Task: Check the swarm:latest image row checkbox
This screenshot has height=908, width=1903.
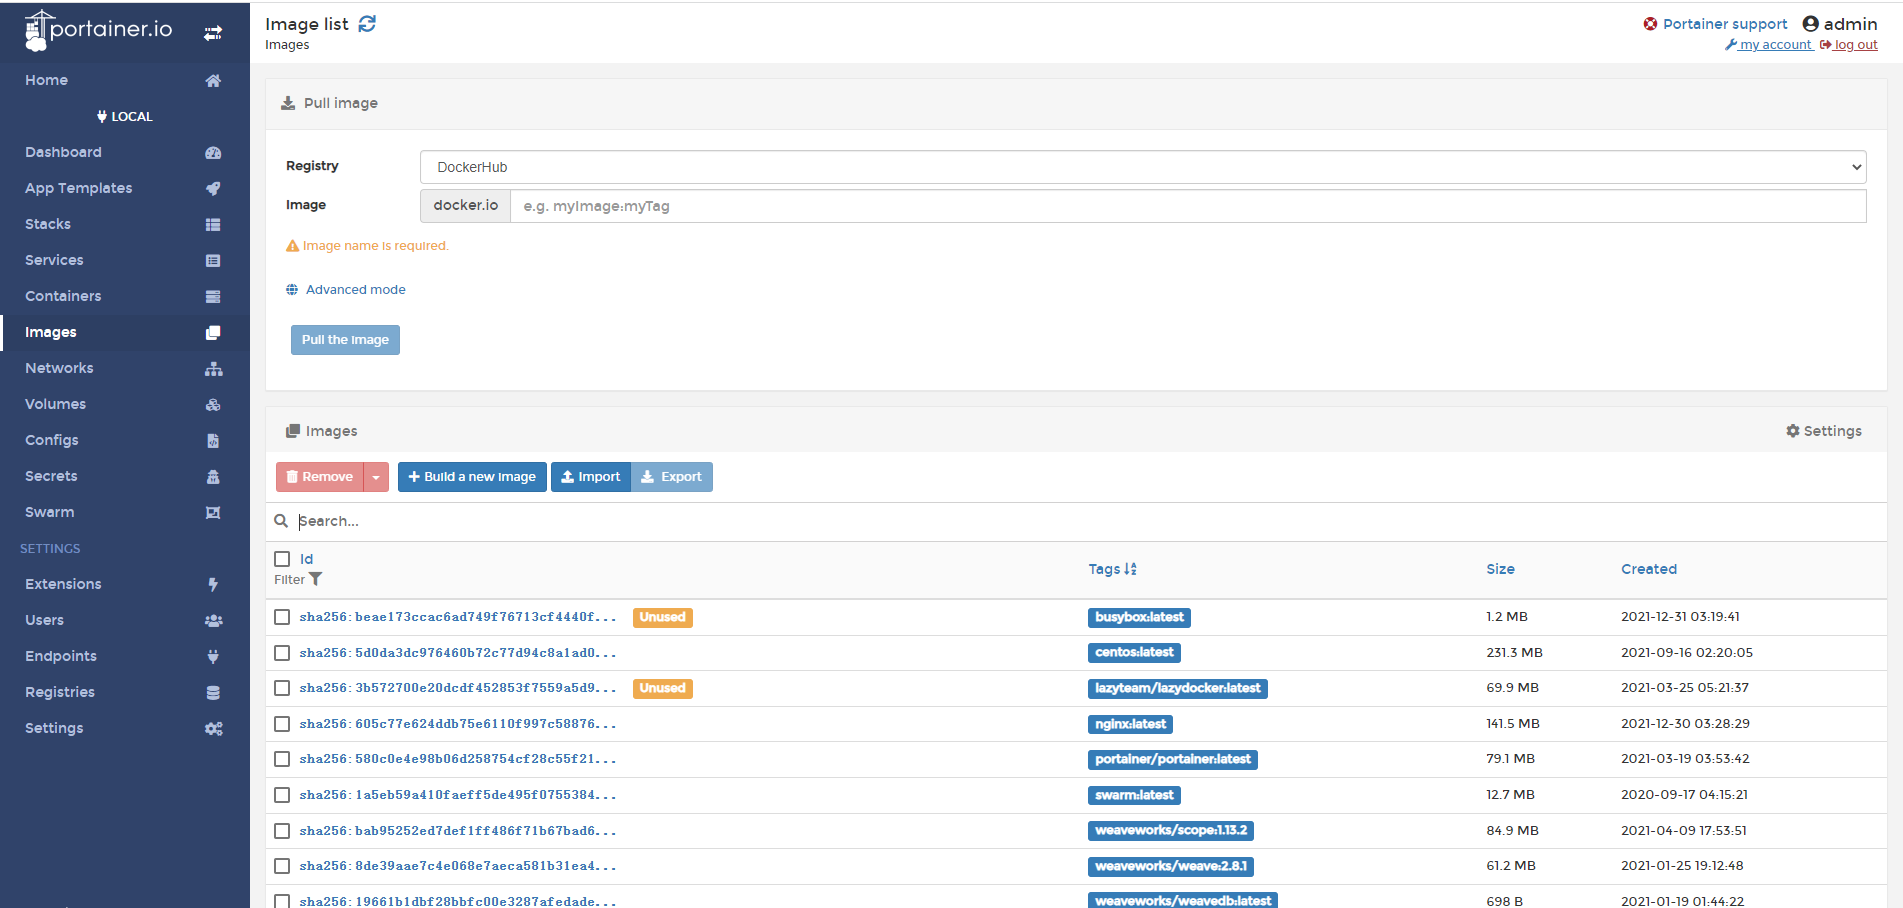Action: (282, 795)
